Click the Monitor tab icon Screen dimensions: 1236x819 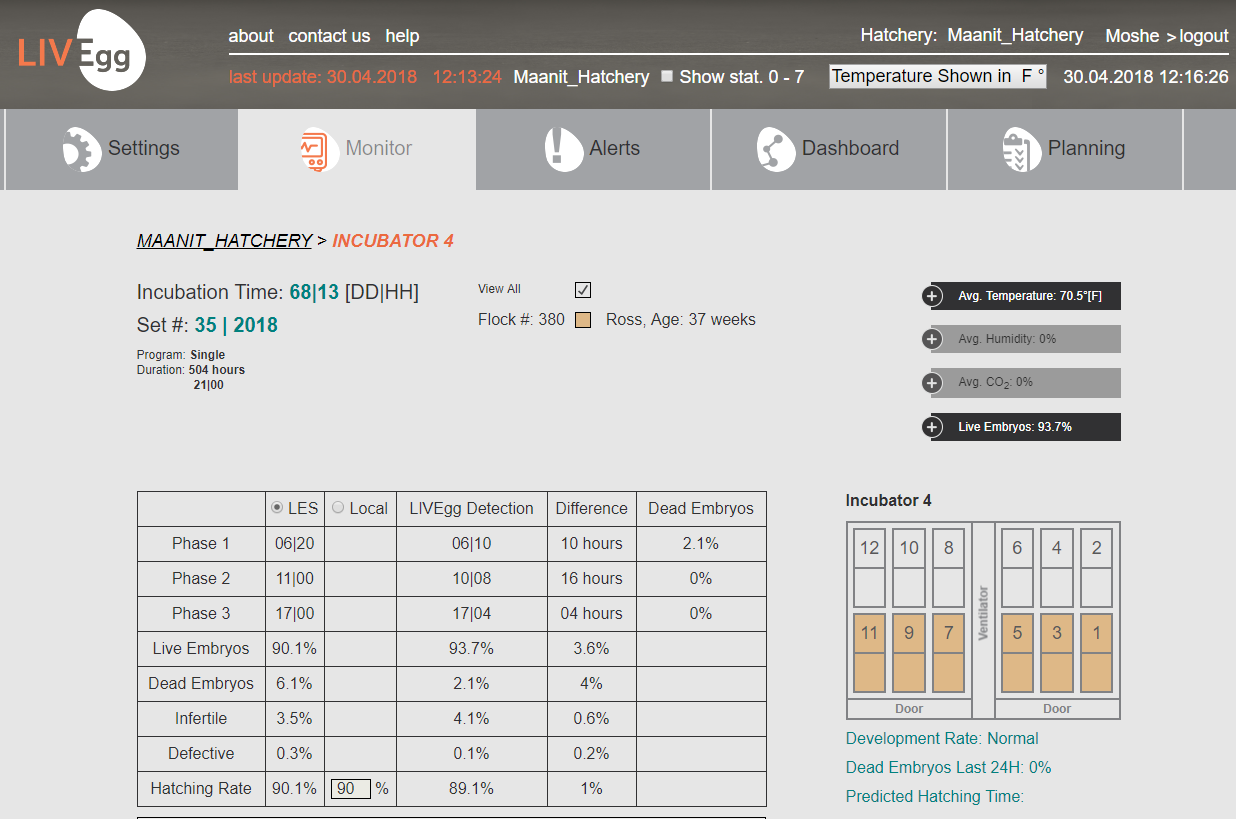click(x=318, y=149)
